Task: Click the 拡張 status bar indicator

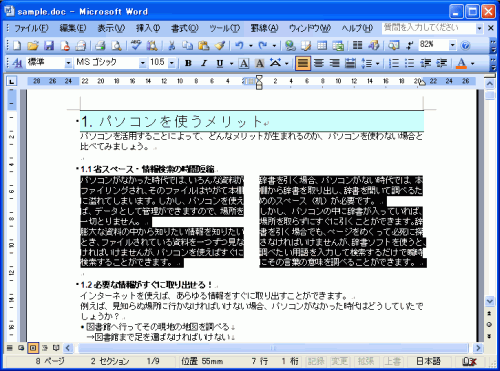Action: (366, 361)
